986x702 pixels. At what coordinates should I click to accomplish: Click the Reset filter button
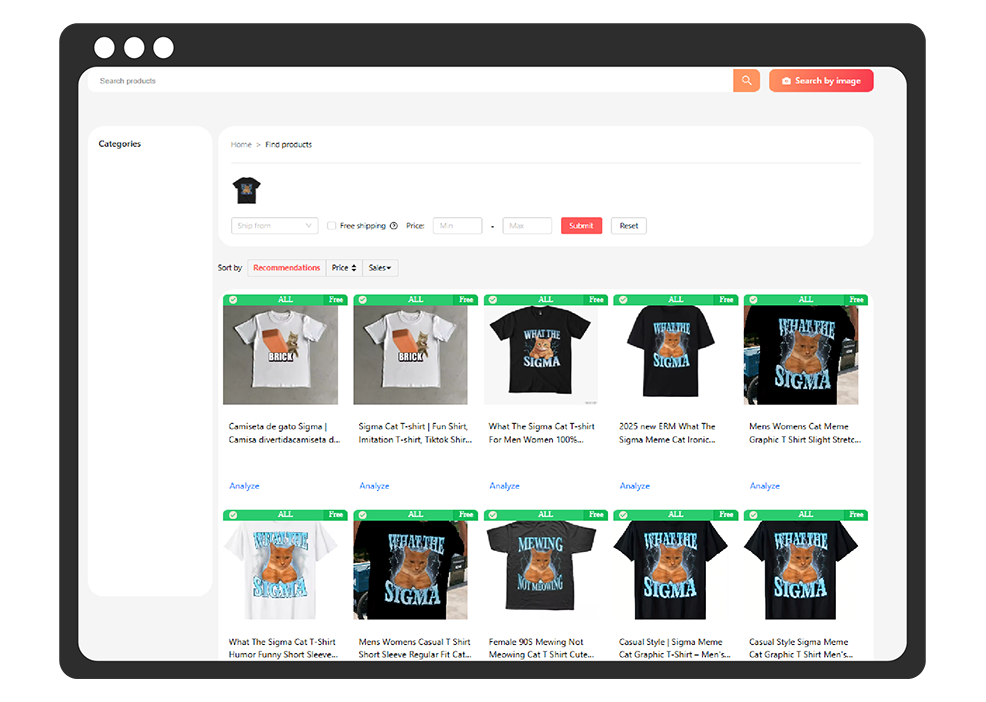[x=628, y=226]
